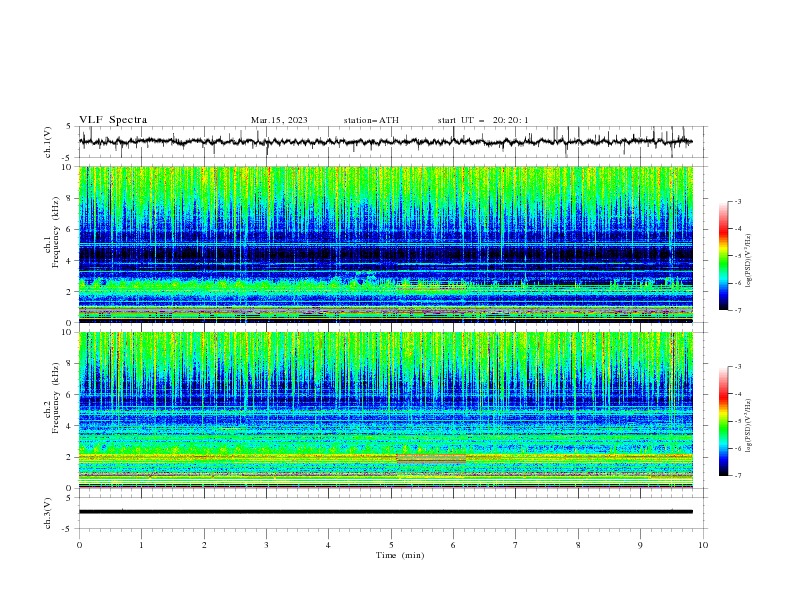Click the gray band in ch.2 near 2 kHz
792x612 pixels.
(x=431, y=458)
